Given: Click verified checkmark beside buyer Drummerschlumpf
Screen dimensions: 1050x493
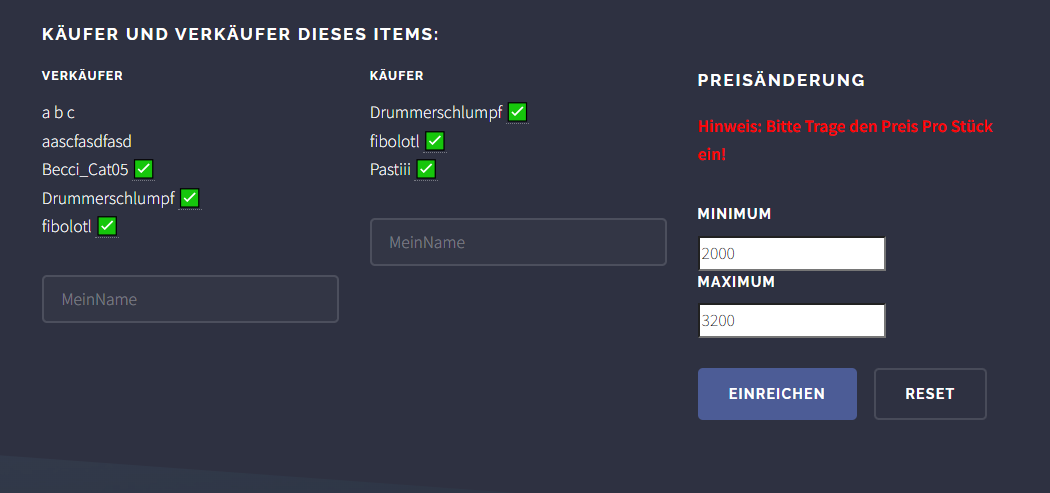Looking at the screenshot, I should pyautogui.click(x=517, y=113).
